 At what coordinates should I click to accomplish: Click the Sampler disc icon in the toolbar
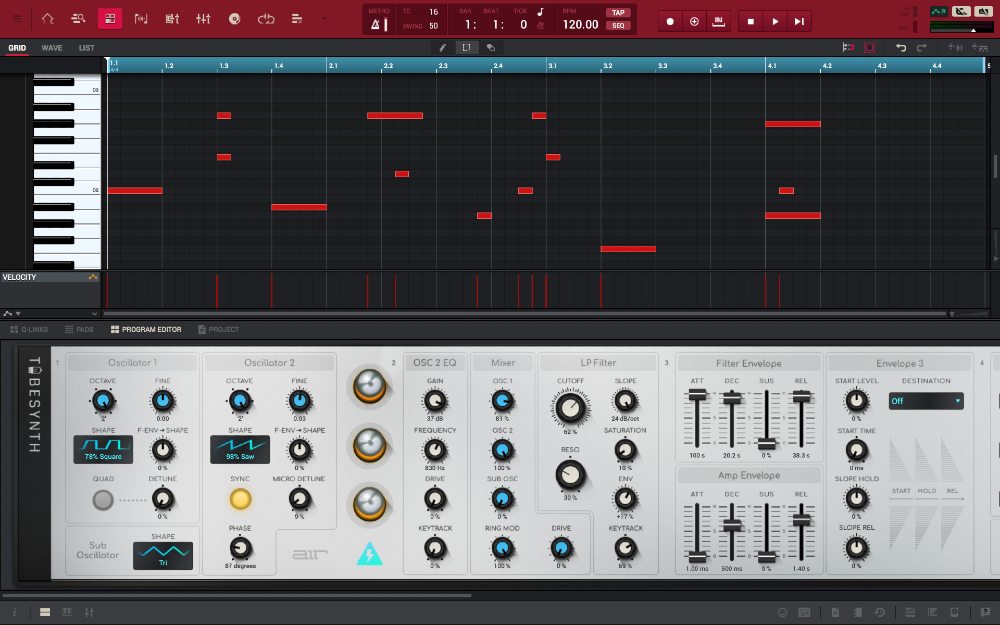pos(235,20)
